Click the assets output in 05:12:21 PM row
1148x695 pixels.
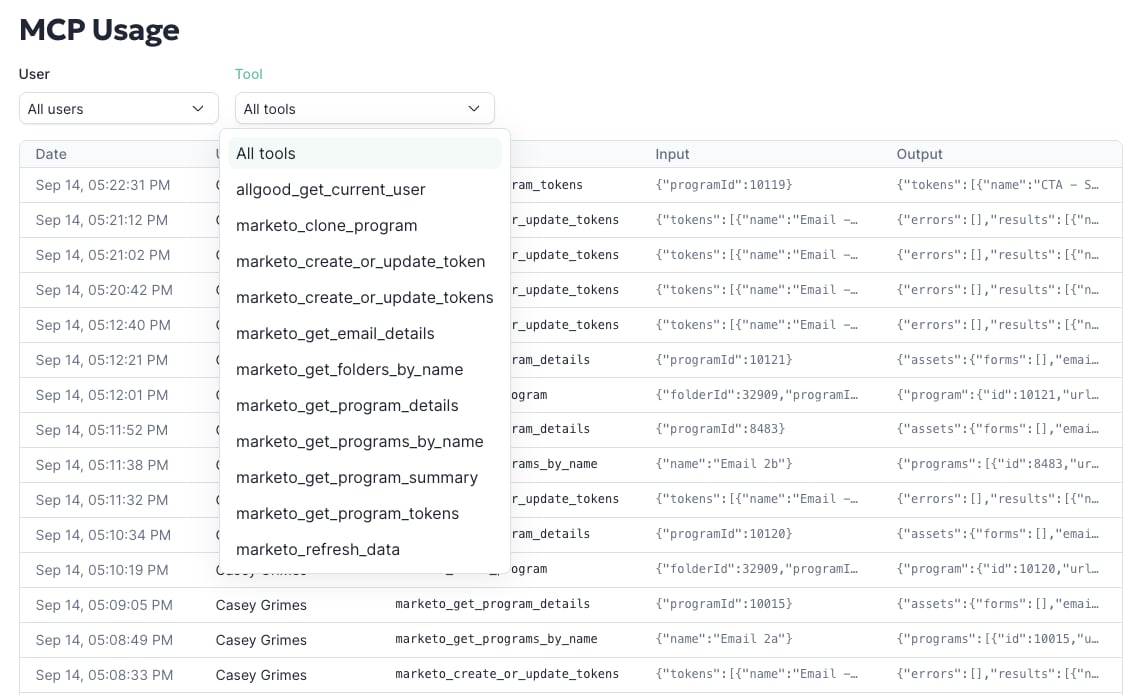click(x=998, y=360)
